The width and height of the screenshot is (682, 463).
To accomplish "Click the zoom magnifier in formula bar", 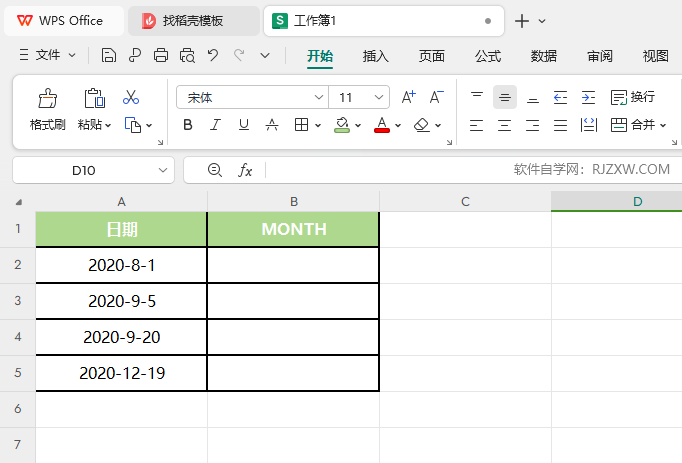I will point(214,170).
